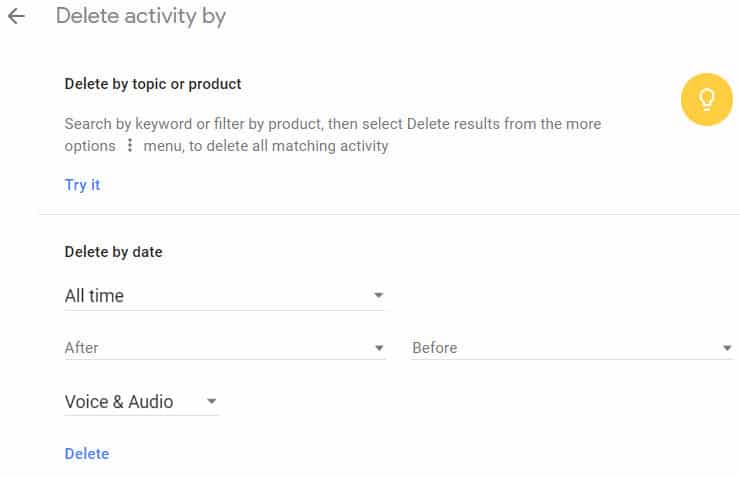Image resolution: width=740 pixels, height=477 pixels.
Task: Open the After date dropdown arrow
Action: click(379, 348)
